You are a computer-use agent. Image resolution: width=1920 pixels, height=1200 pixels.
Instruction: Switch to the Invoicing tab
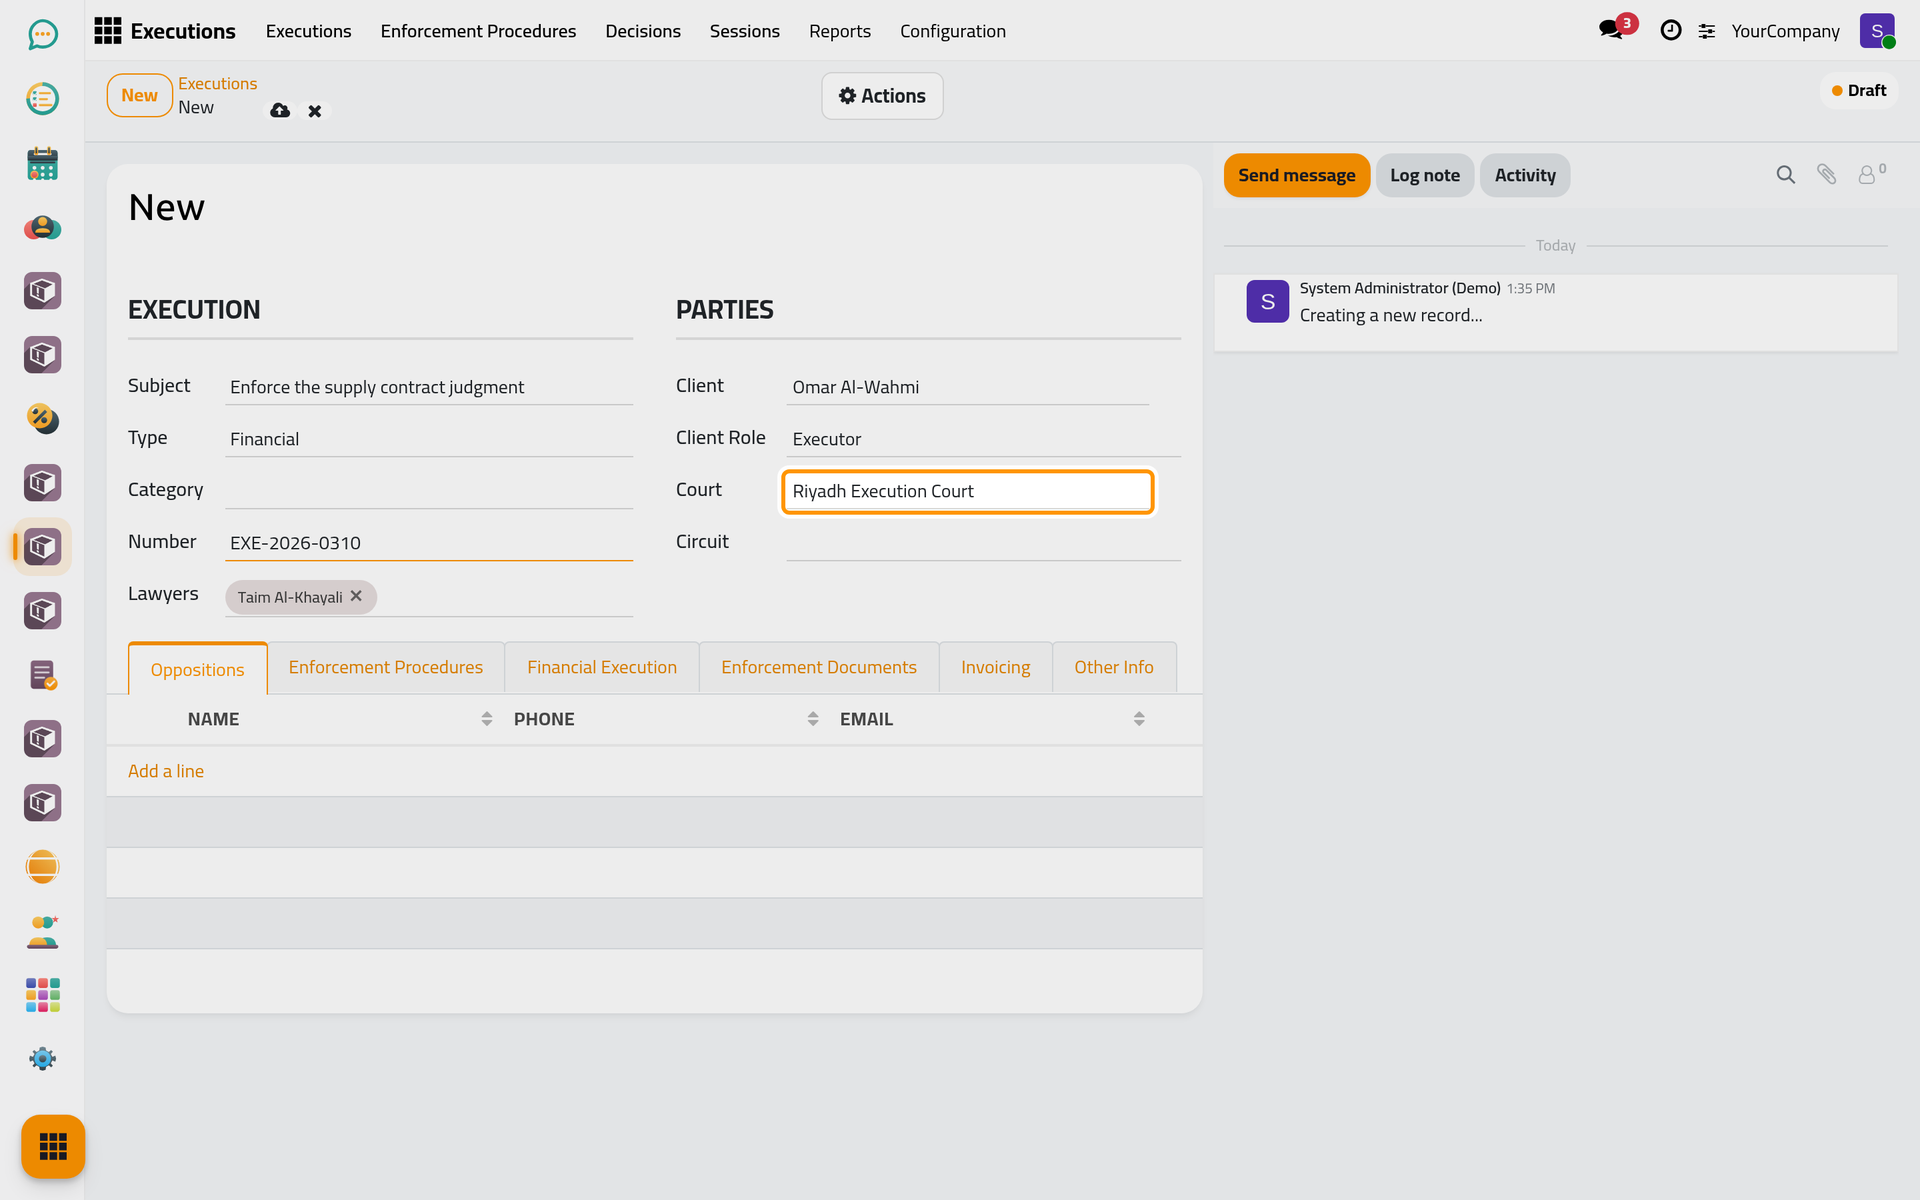pyautogui.click(x=995, y=667)
